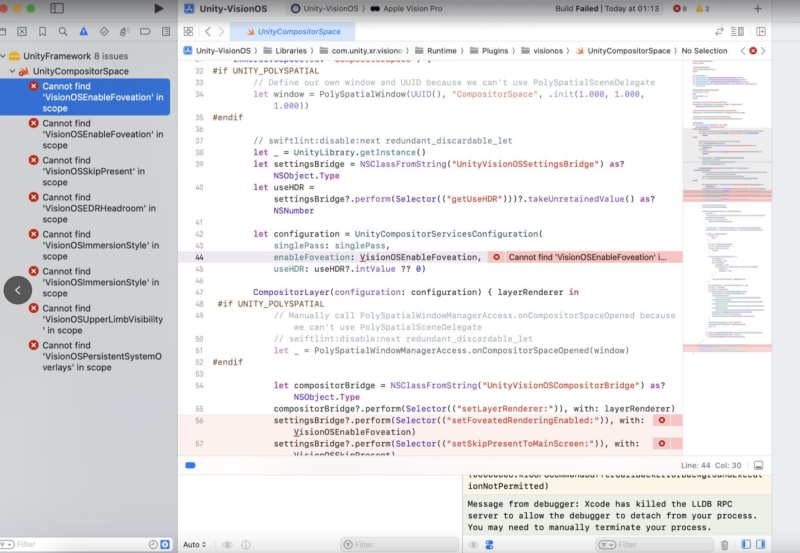800x553 pixels.
Task: Open the related items grid menu
Action: click(x=188, y=32)
